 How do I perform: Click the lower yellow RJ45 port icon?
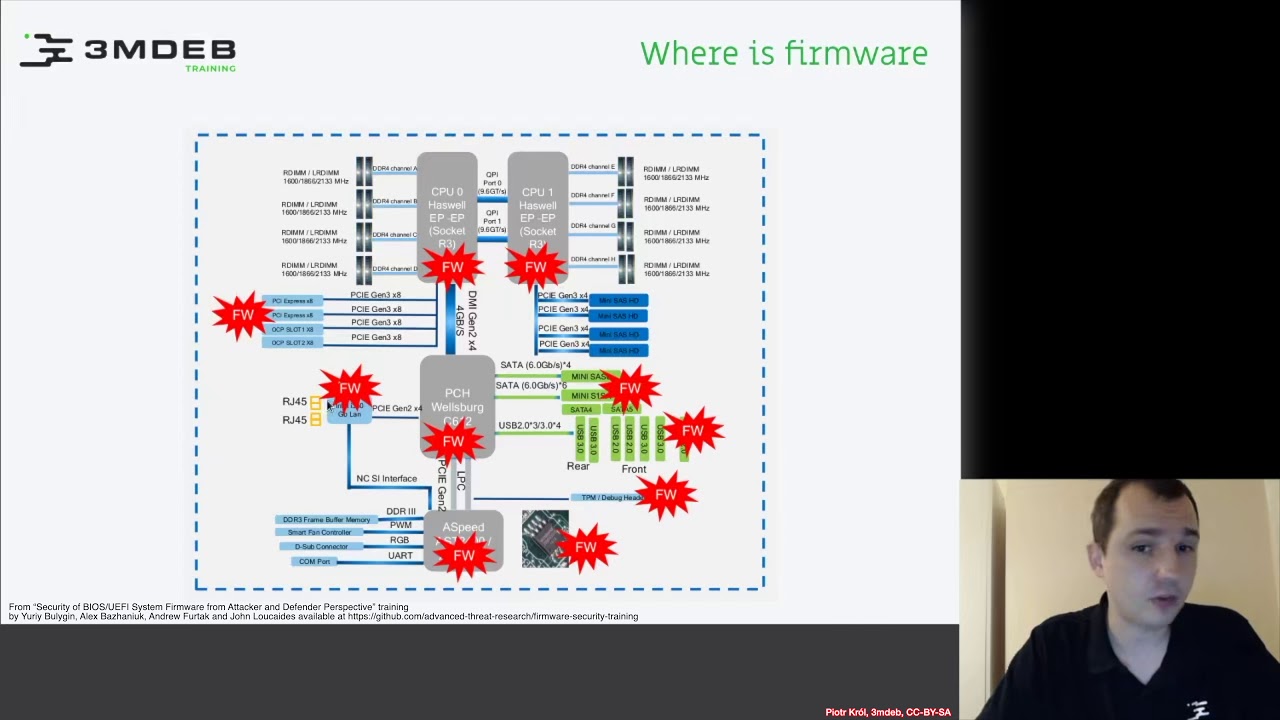click(316, 420)
